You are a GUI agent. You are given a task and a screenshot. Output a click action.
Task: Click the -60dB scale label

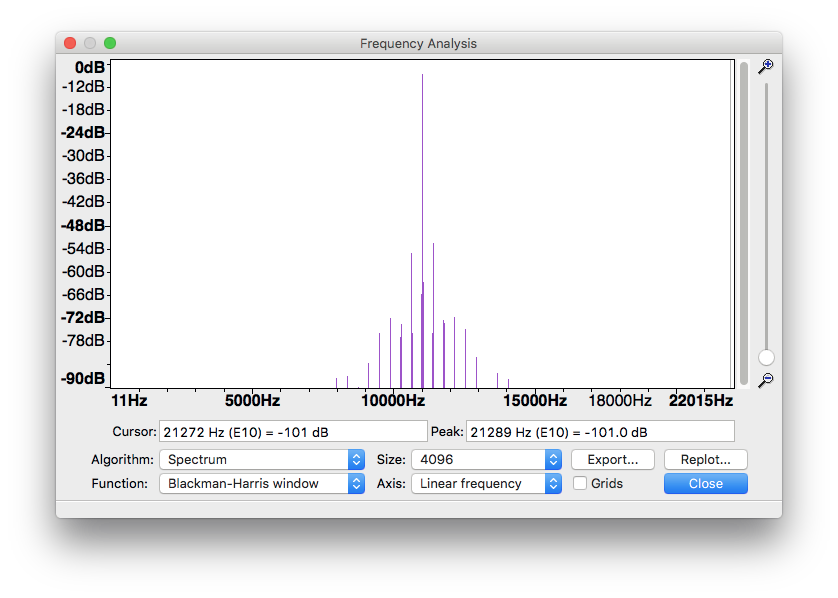[x=83, y=272]
